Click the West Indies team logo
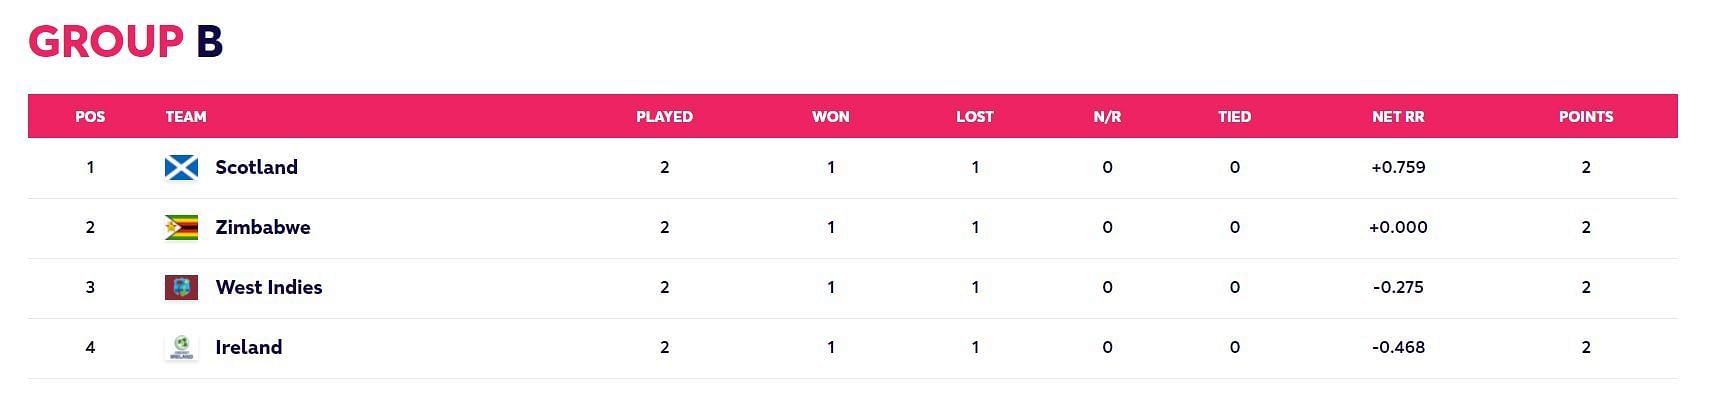The height and width of the screenshot is (406, 1732). [181, 287]
